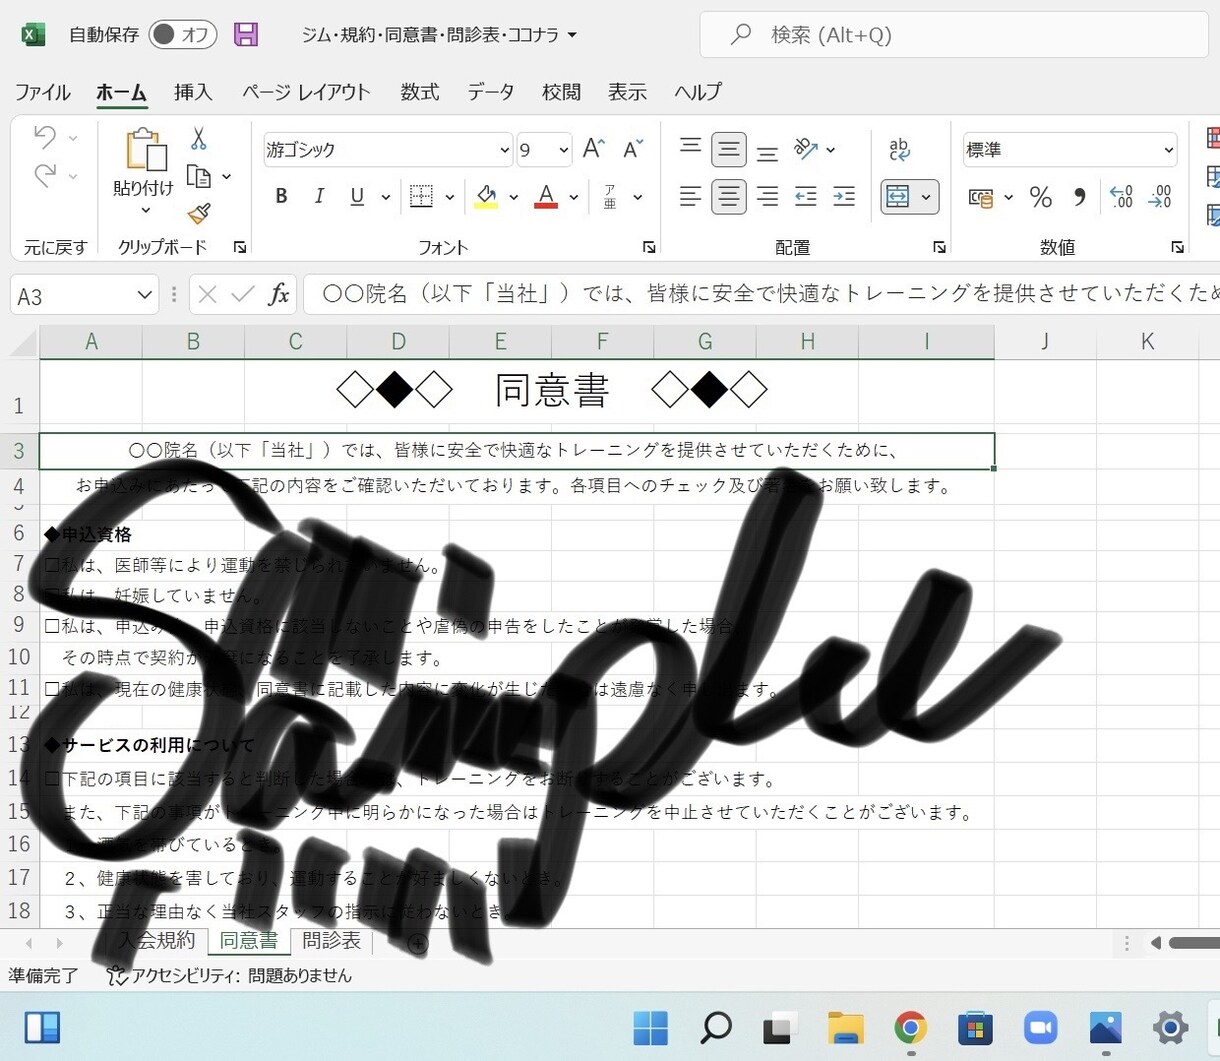Click the purple Save icon
The width and height of the screenshot is (1220, 1061).
point(246,35)
